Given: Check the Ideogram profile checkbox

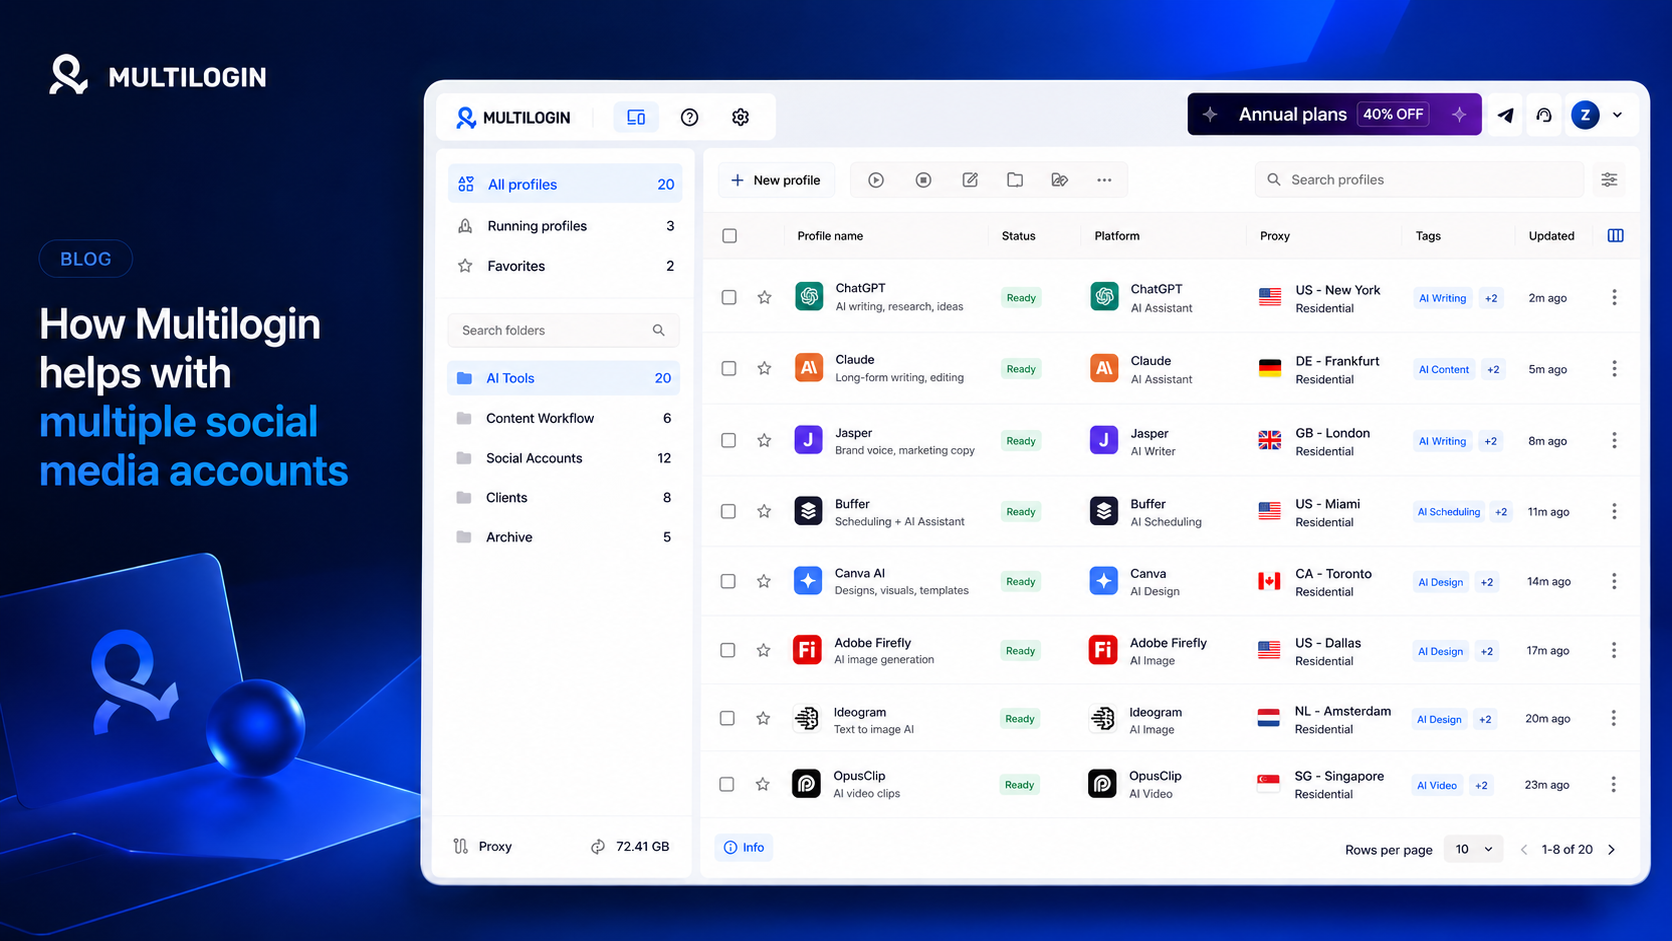Looking at the screenshot, I should click(727, 718).
